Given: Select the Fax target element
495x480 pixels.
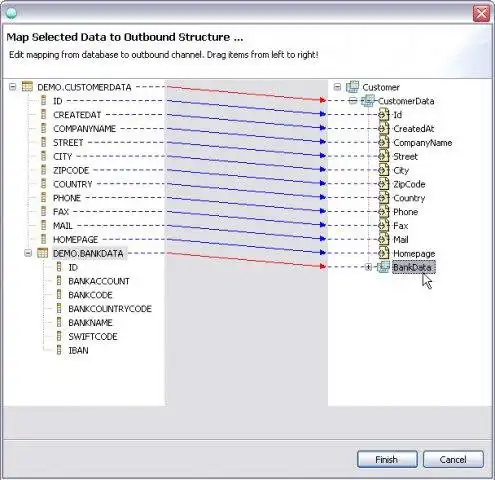Looking at the screenshot, I should pyautogui.click(x=400, y=226).
